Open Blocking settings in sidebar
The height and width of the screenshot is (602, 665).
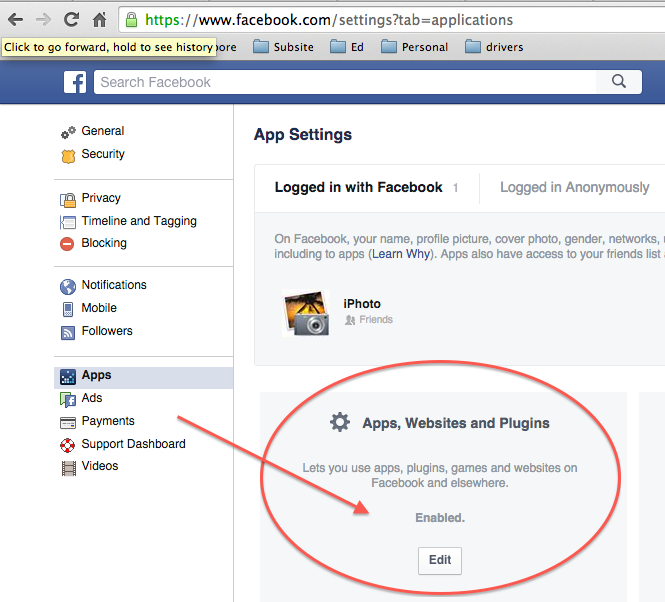104,243
